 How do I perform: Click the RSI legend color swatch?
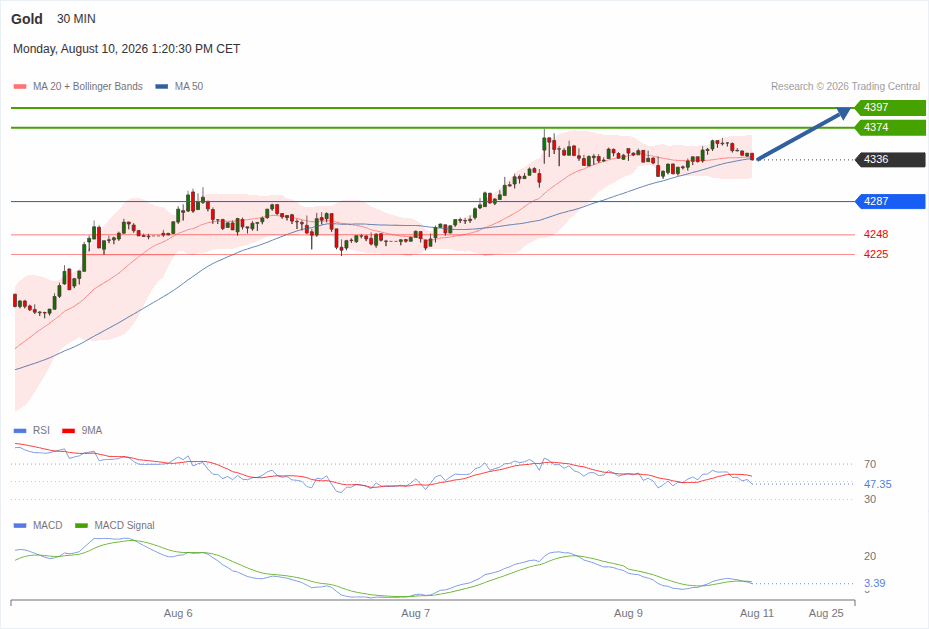coord(20,431)
